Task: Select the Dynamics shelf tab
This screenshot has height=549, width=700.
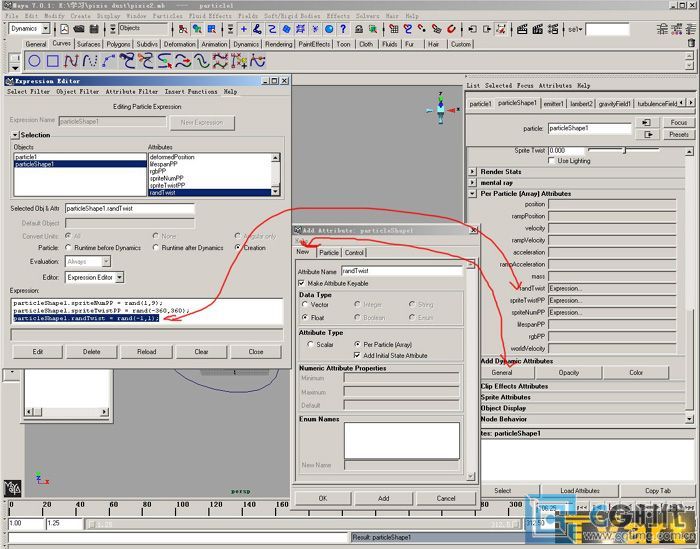Action: (246, 44)
